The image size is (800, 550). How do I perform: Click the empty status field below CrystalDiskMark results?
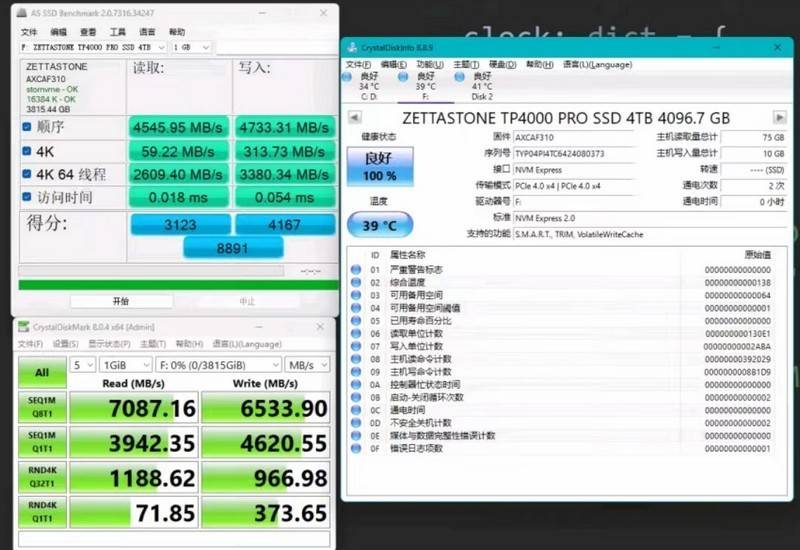pos(174,538)
